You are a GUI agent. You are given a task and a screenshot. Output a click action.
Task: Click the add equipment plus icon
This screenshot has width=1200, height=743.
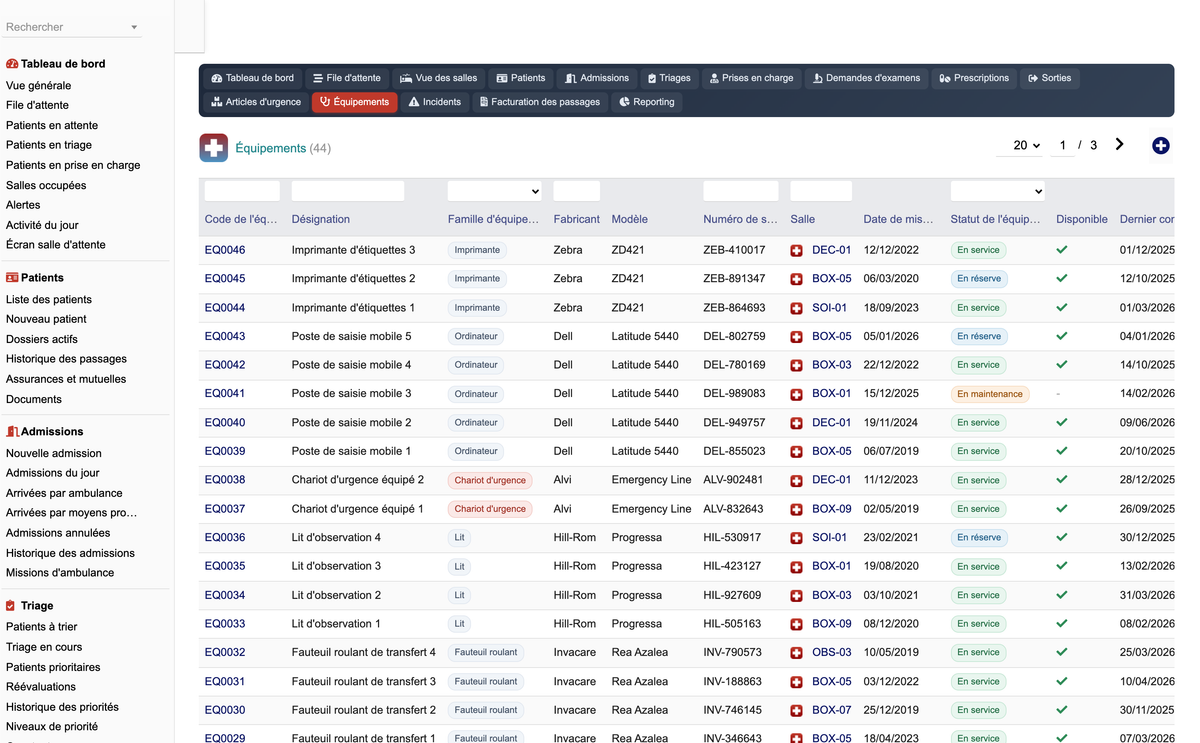1160,146
